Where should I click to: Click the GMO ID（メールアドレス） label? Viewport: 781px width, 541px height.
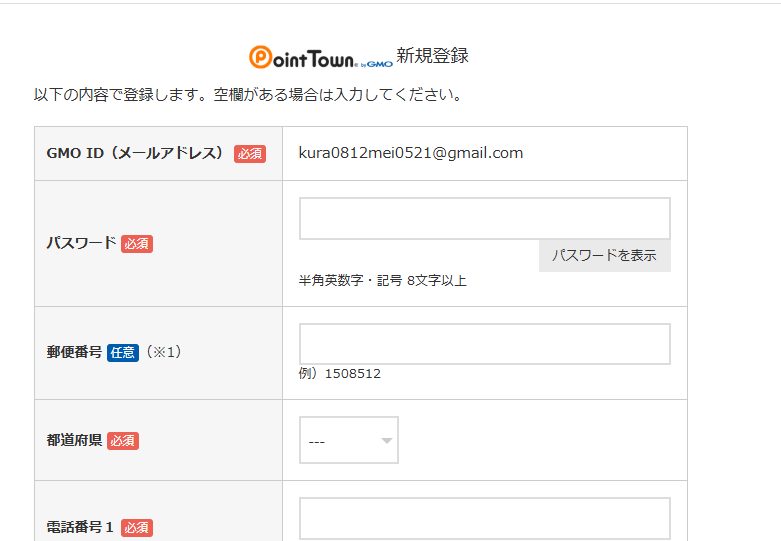pyautogui.click(x=134, y=153)
